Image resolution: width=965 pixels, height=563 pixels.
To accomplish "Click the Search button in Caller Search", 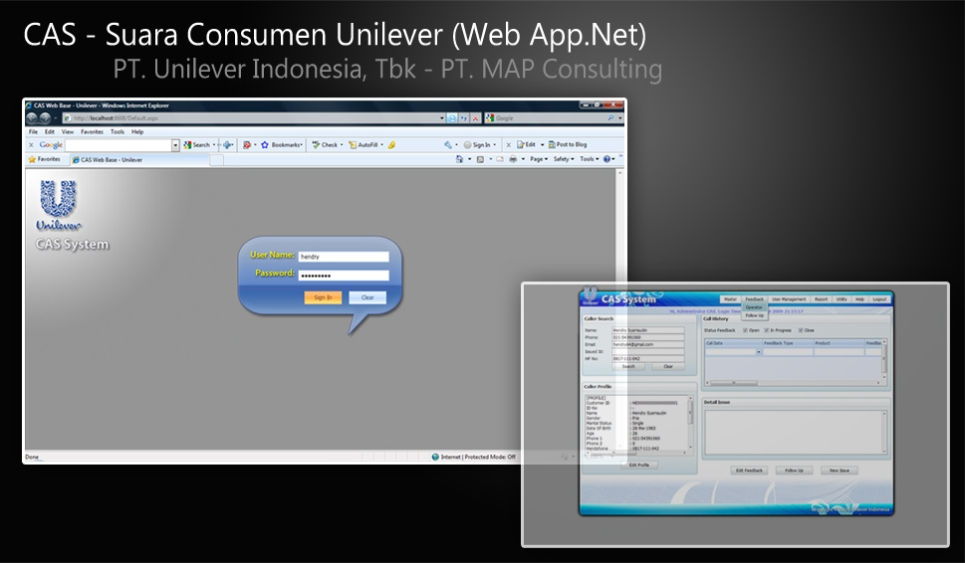I will [x=628, y=366].
